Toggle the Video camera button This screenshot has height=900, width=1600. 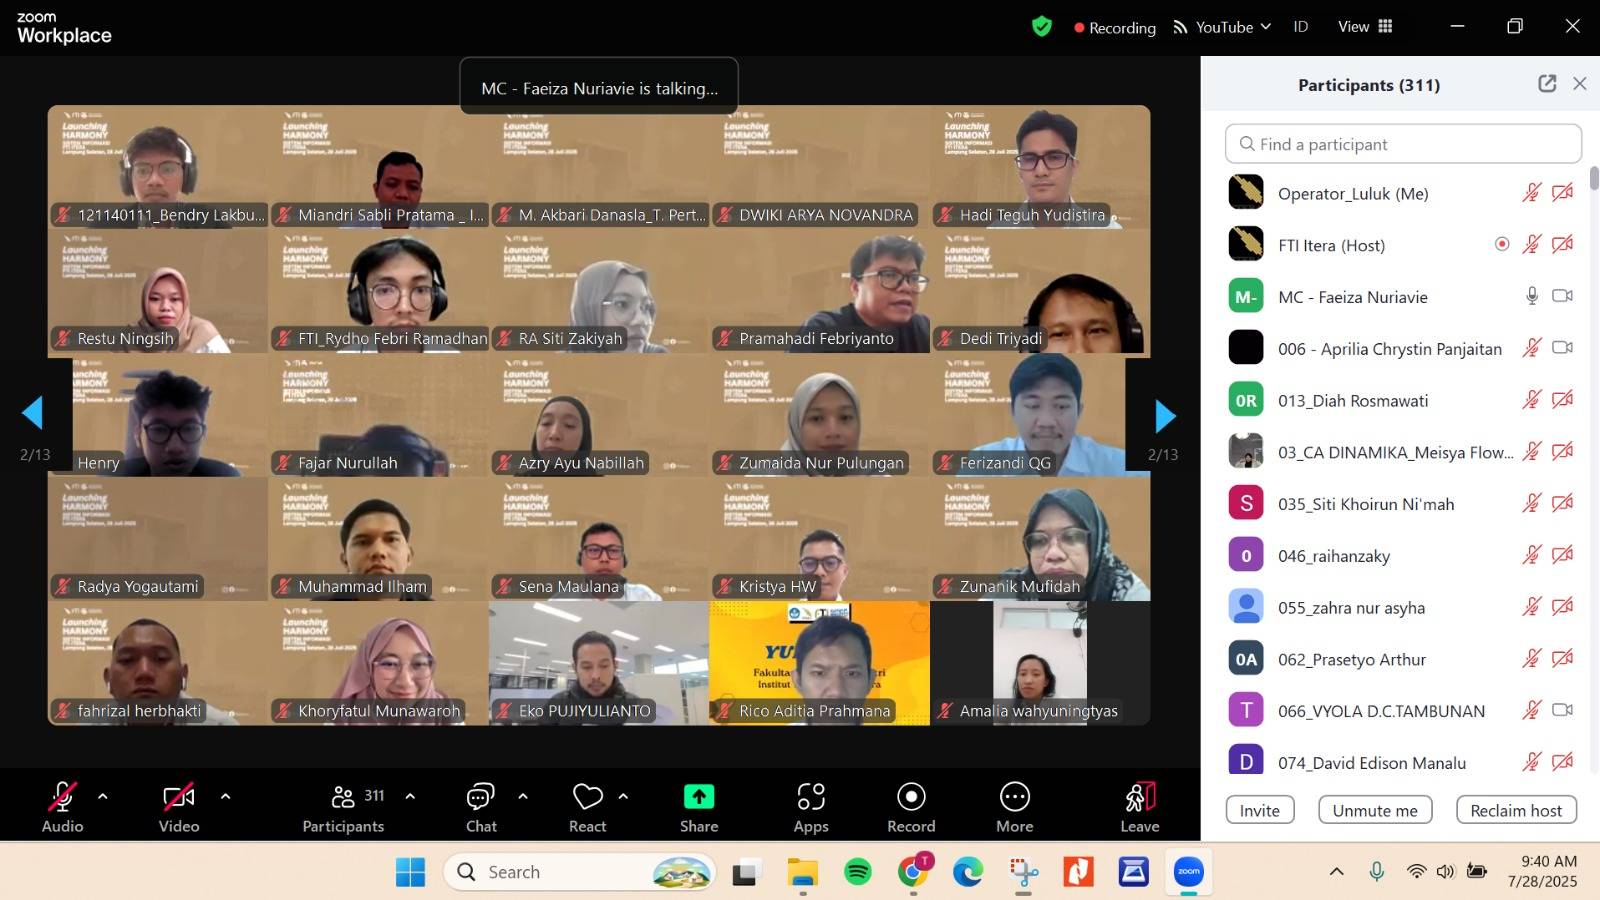tap(179, 797)
